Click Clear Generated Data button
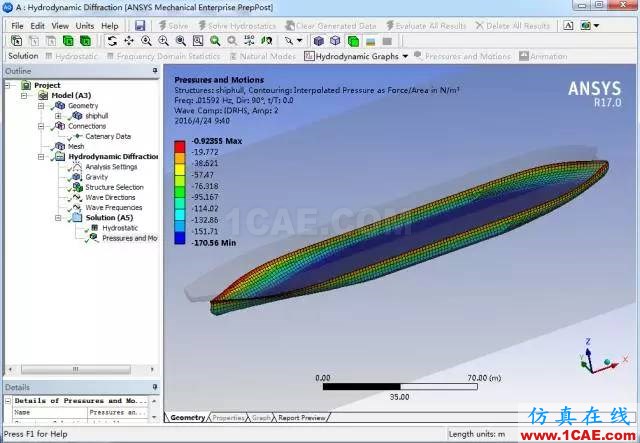 (330, 26)
